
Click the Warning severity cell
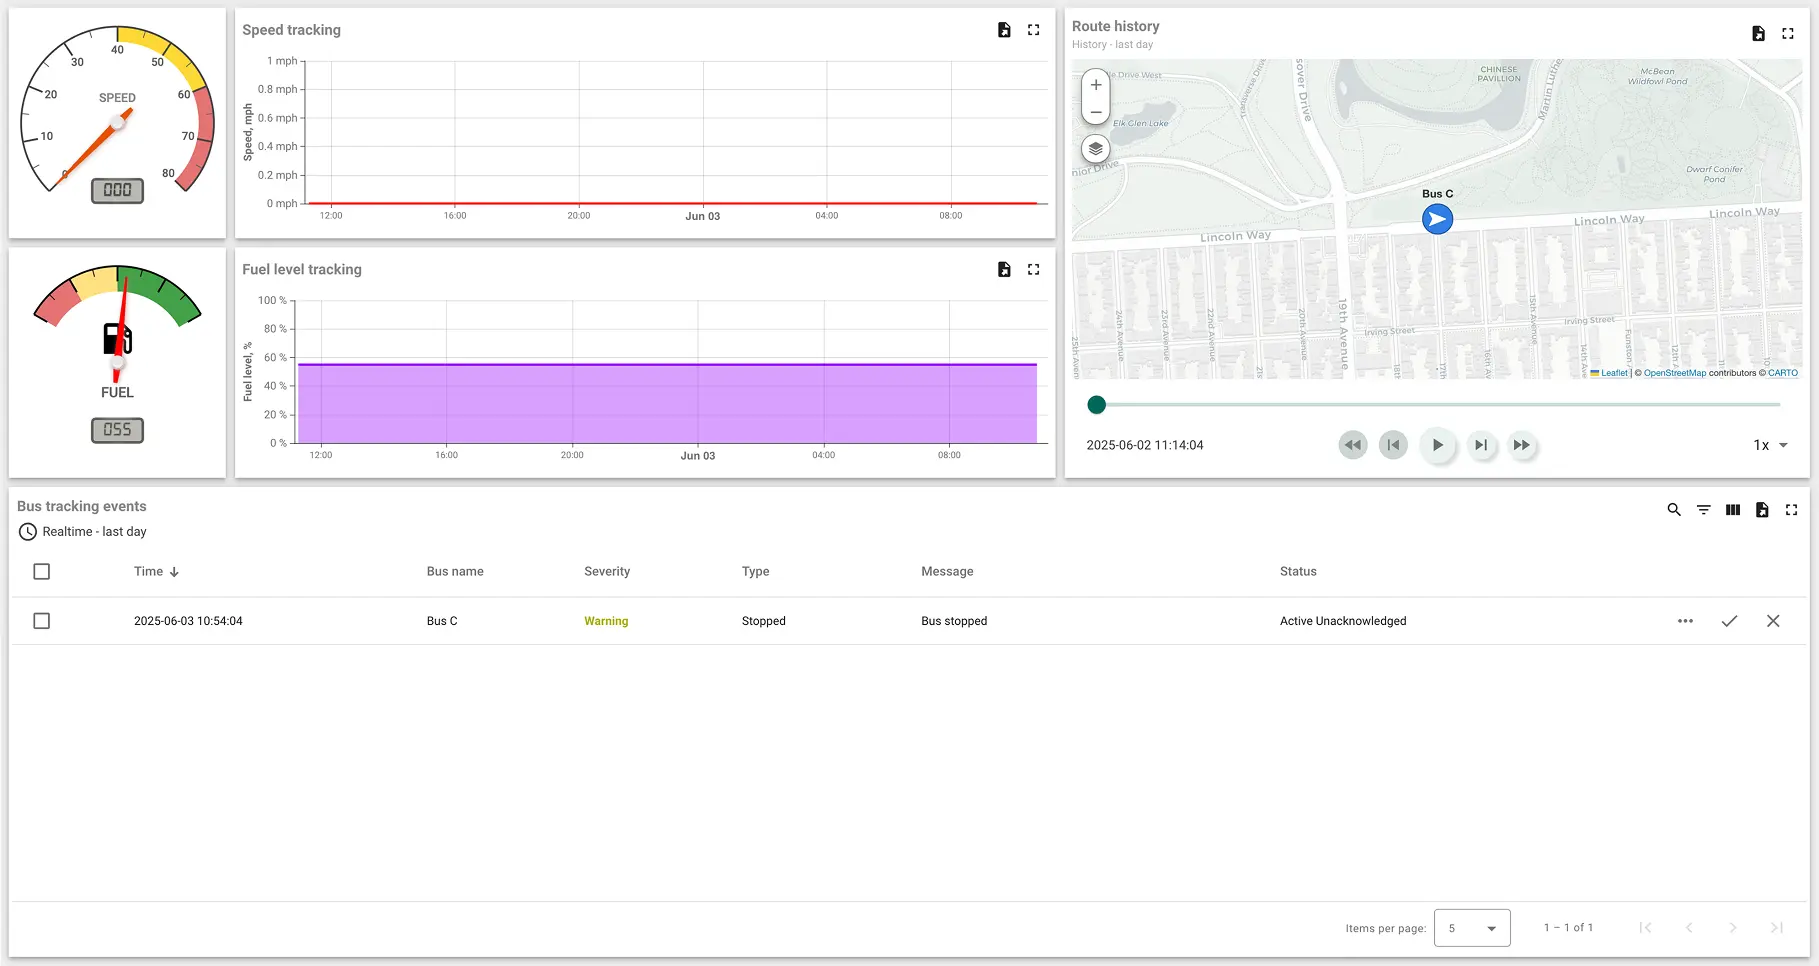coord(606,621)
